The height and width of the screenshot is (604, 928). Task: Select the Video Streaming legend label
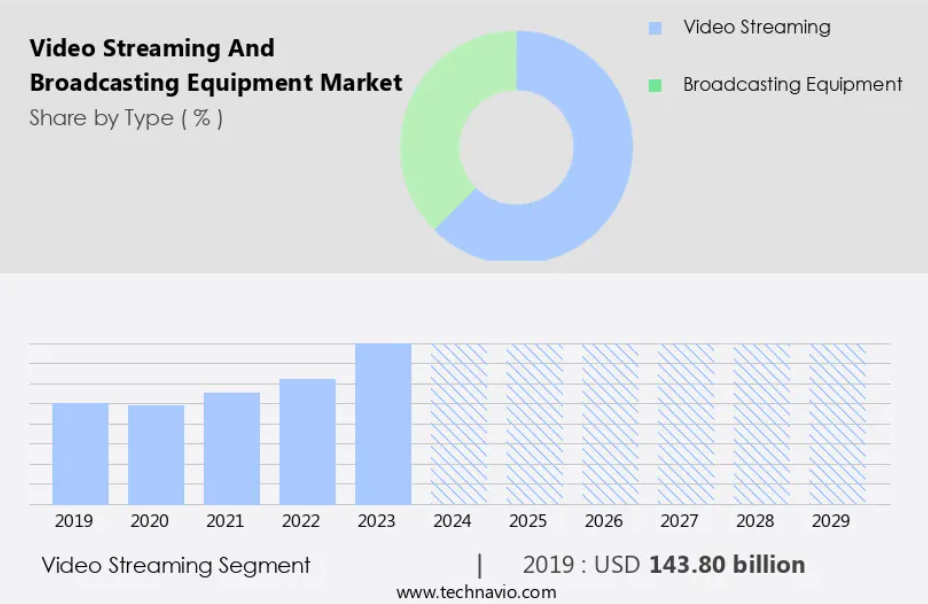point(757,27)
